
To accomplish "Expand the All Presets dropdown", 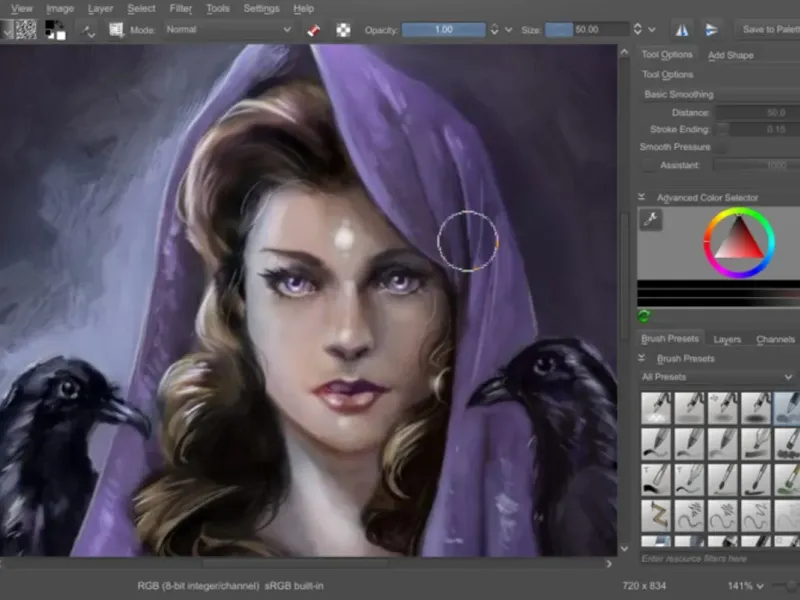I will (x=718, y=377).
